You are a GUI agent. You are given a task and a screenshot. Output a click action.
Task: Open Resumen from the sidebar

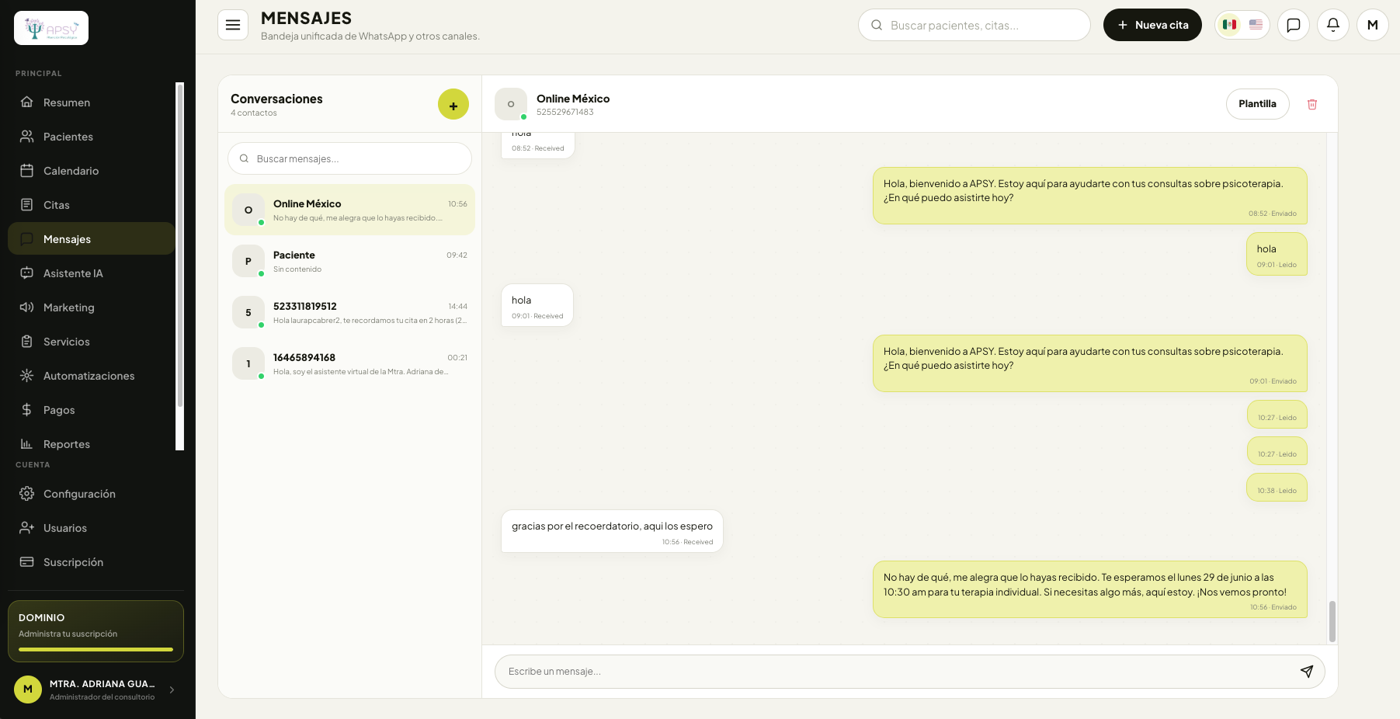click(91, 102)
